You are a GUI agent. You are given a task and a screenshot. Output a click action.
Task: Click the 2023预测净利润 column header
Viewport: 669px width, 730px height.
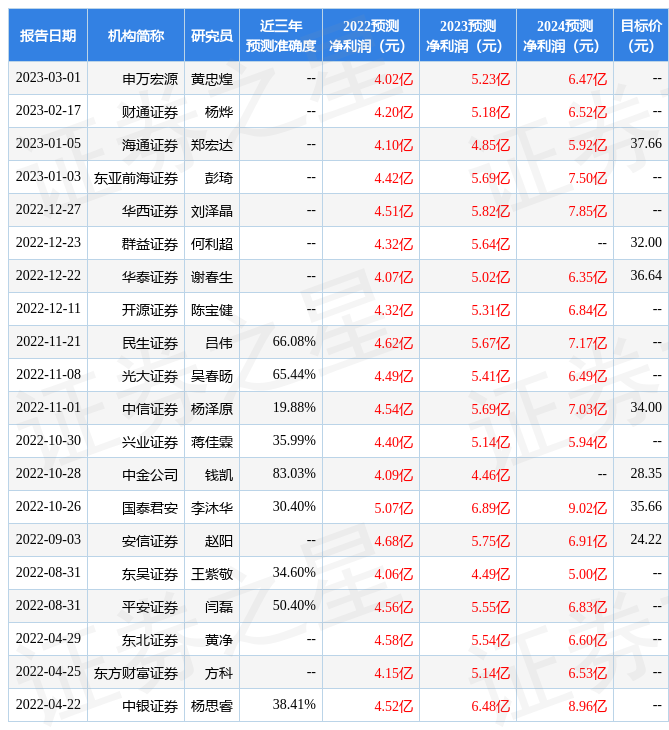point(467,35)
